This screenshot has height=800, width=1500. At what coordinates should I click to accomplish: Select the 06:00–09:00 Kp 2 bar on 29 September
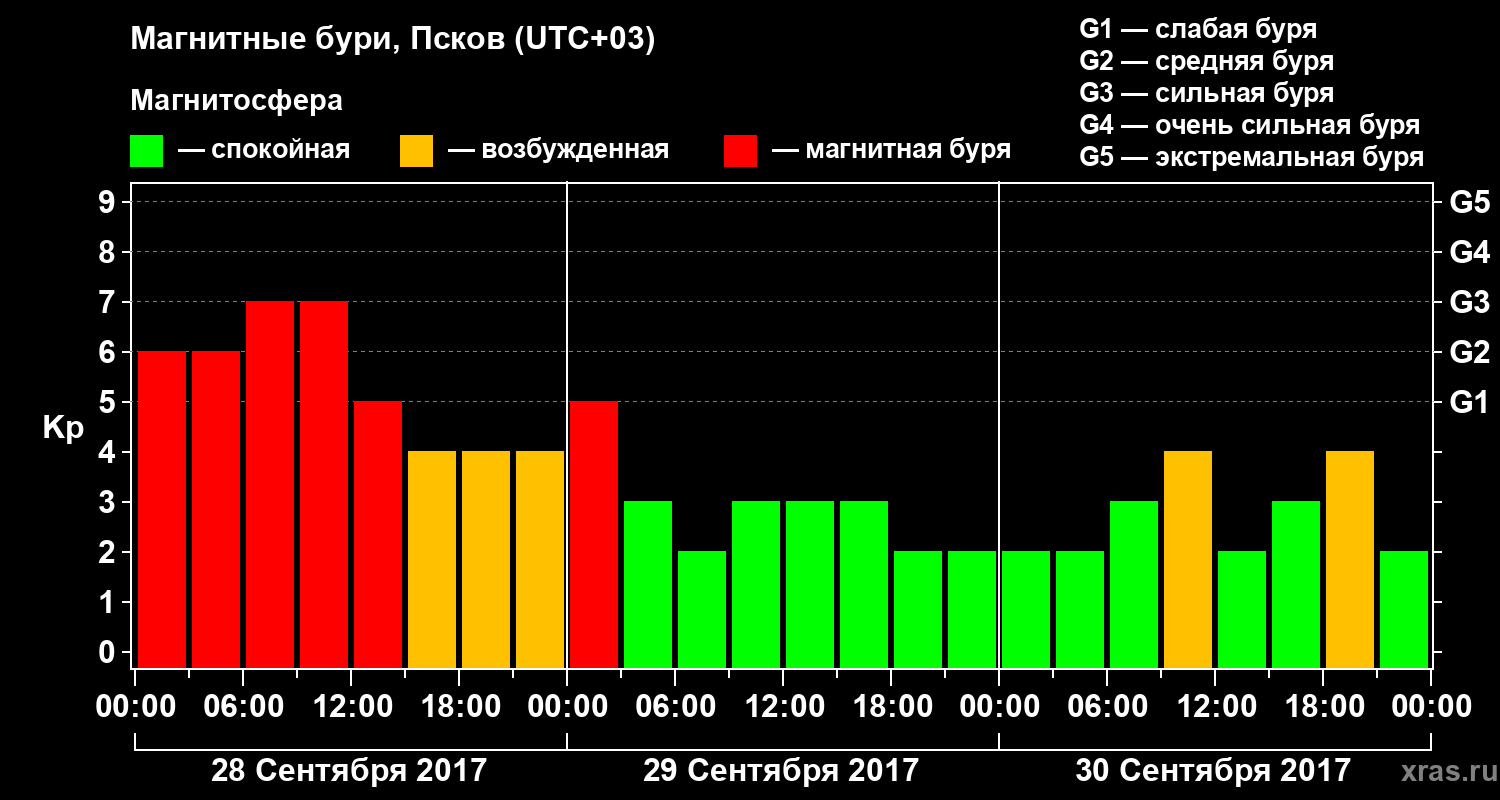(x=702, y=610)
